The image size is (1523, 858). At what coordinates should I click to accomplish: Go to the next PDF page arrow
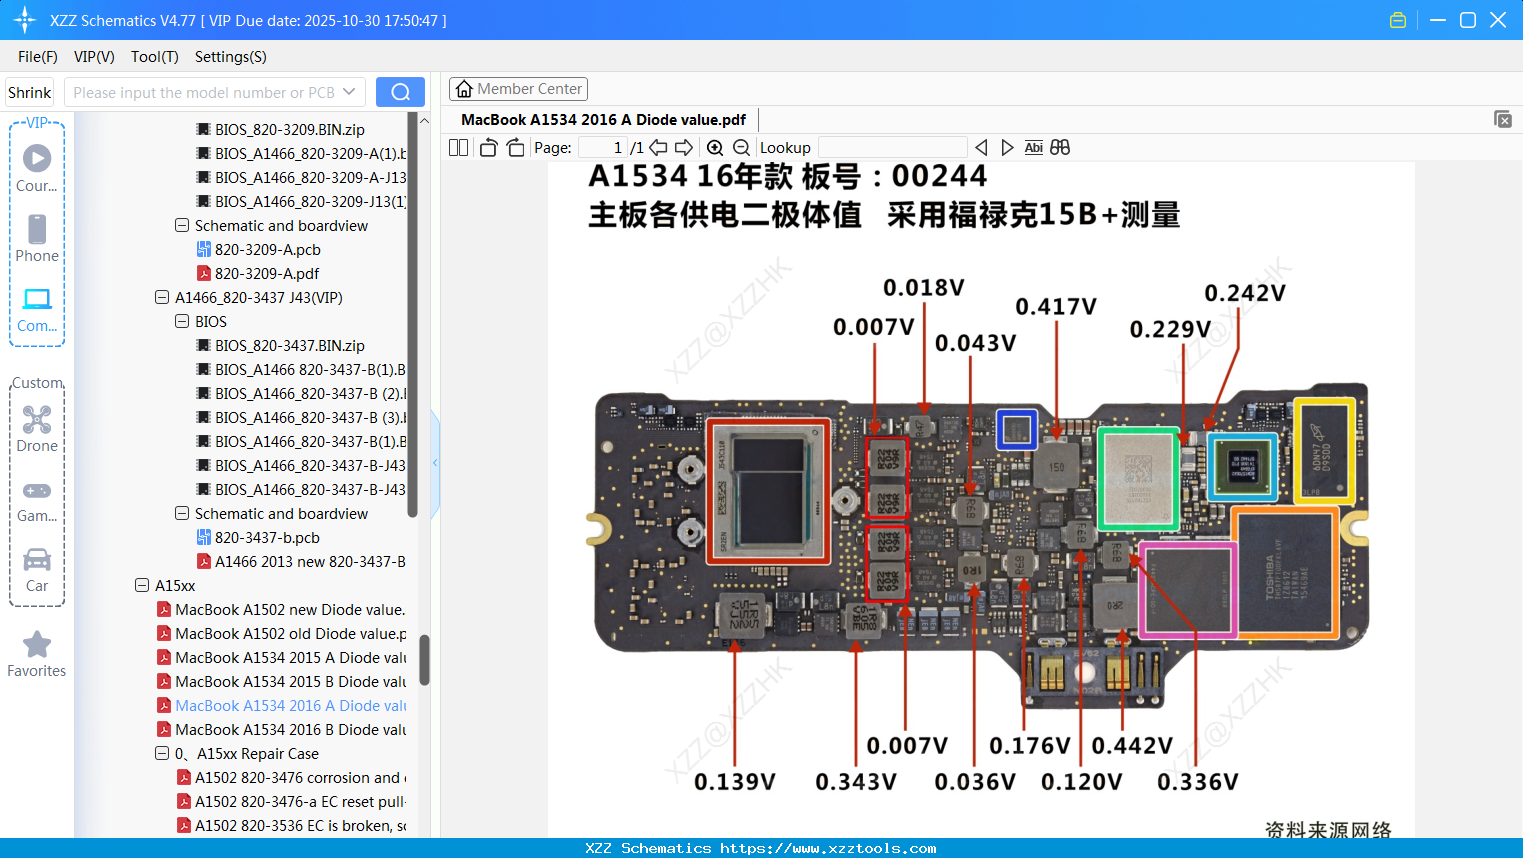click(x=684, y=147)
